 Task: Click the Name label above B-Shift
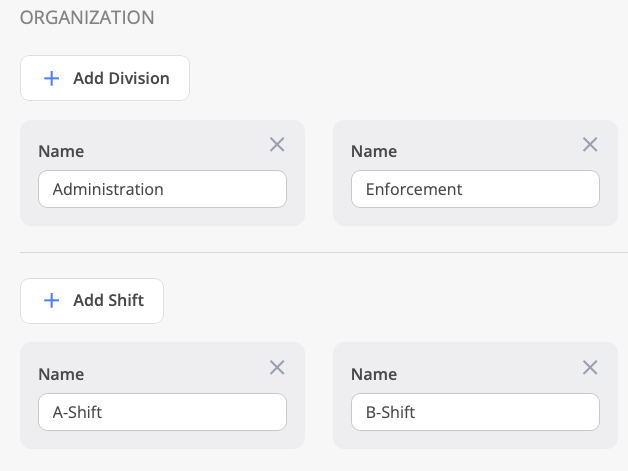[374, 375]
